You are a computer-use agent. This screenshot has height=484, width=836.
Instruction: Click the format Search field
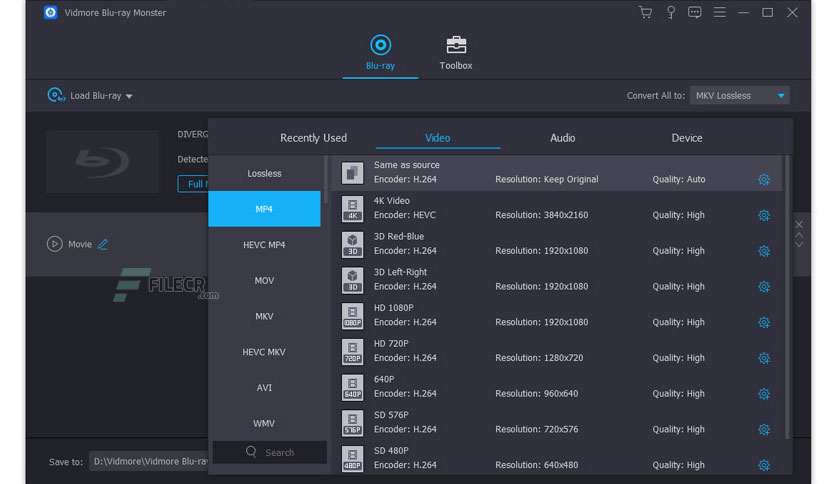point(270,453)
